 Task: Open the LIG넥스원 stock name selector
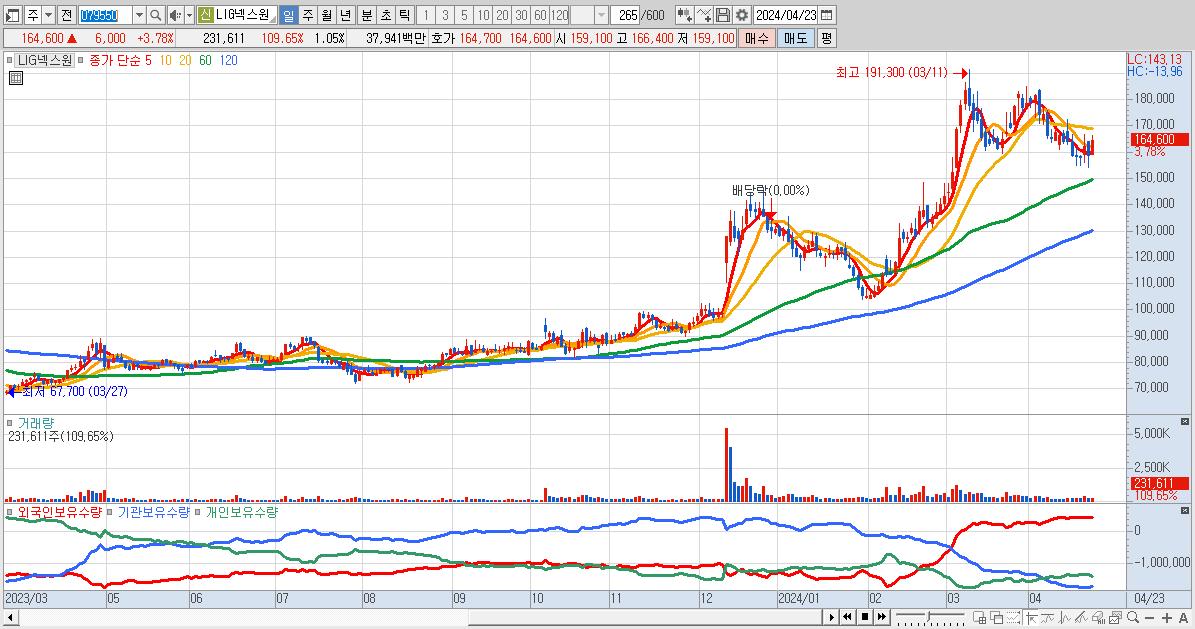pos(244,15)
